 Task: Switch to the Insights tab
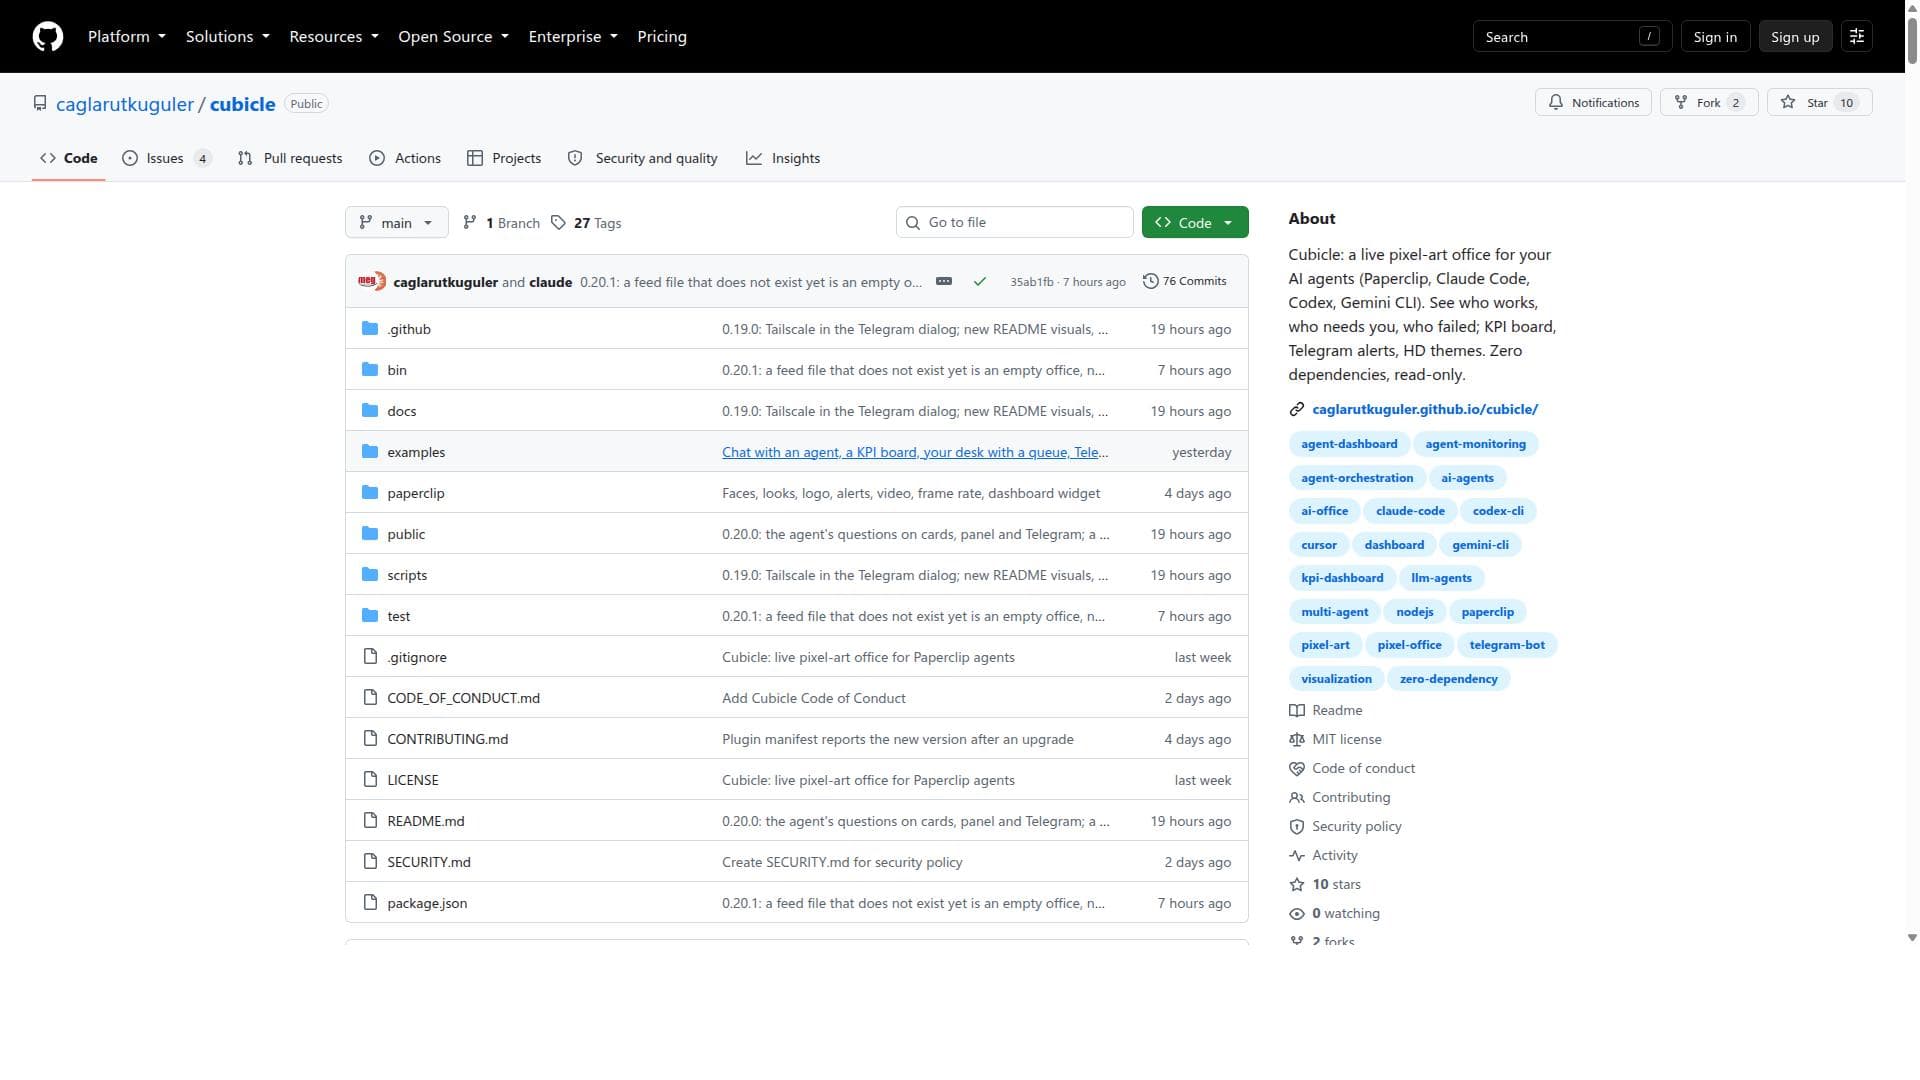(x=783, y=159)
